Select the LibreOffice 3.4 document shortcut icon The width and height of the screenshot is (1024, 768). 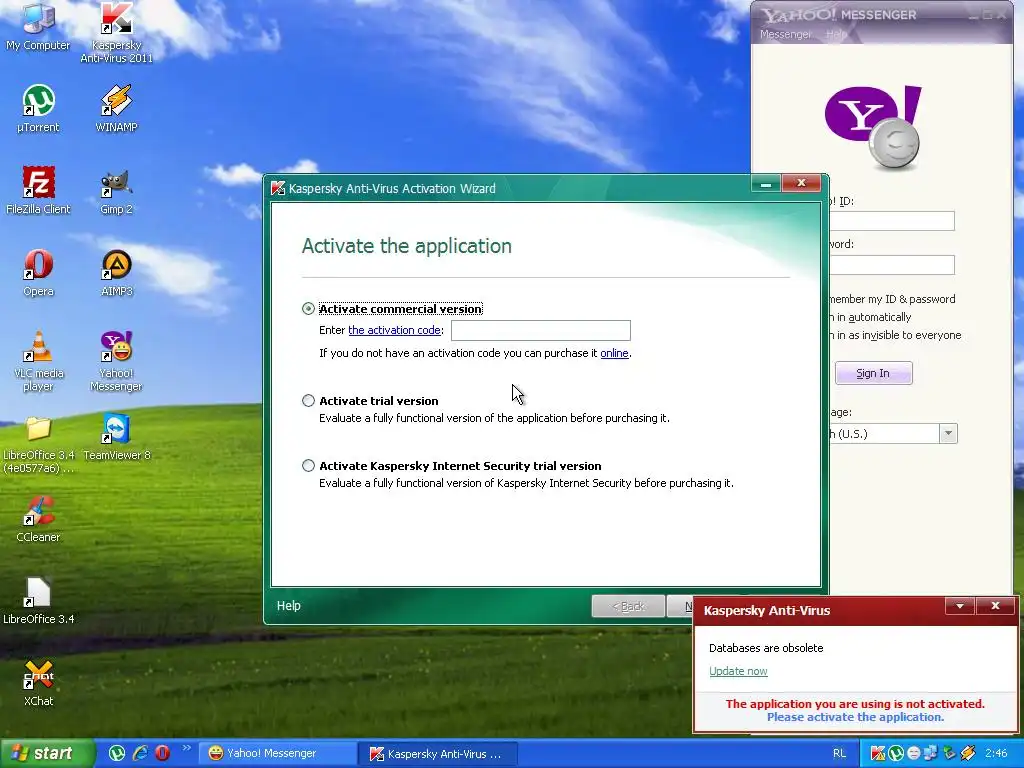(x=38, y=601)
